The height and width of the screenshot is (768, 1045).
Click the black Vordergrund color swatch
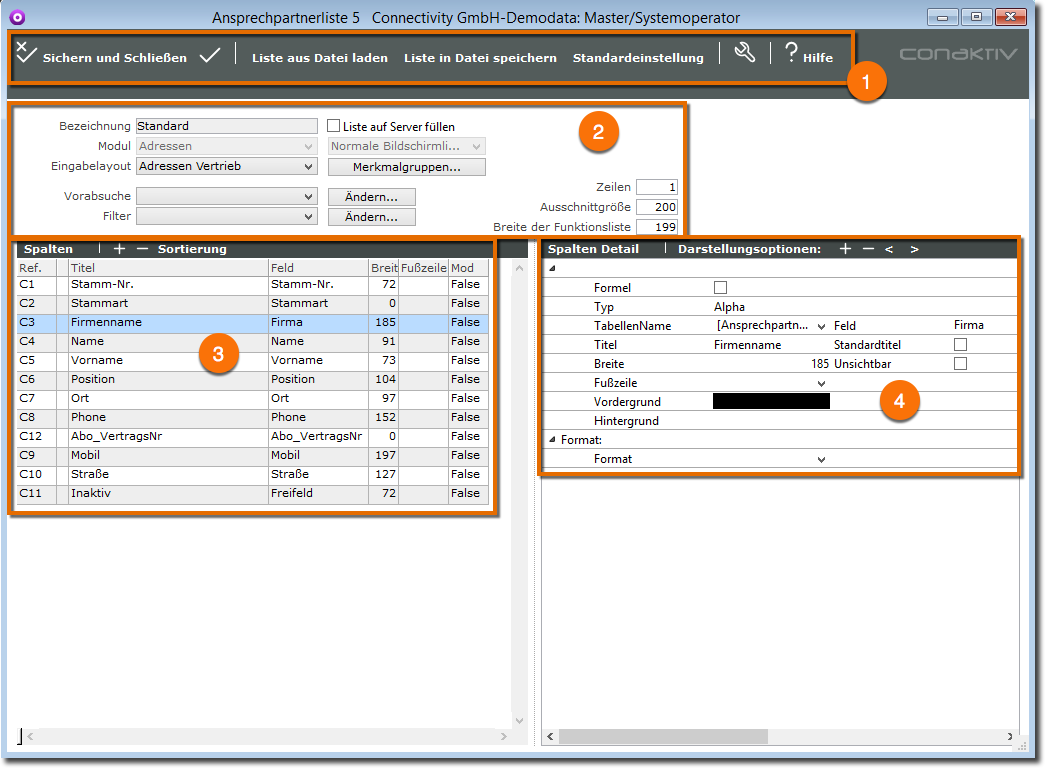tap(771, 402)
